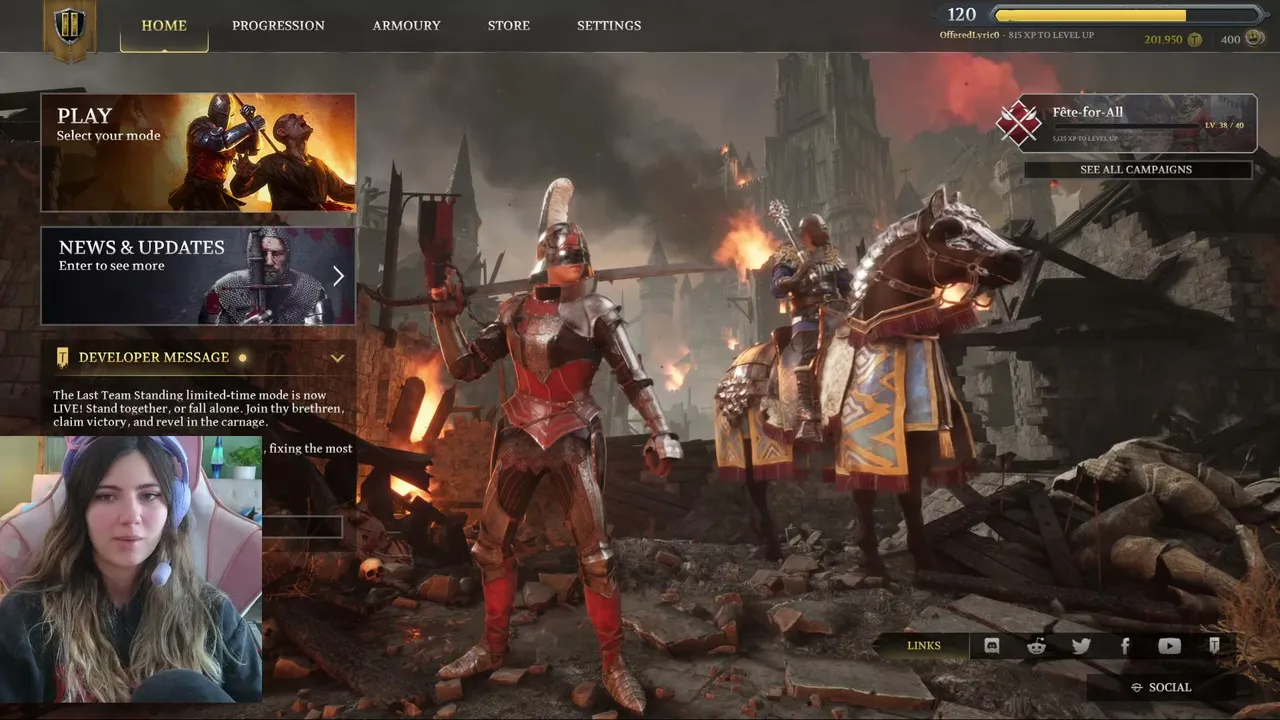Click the 400 crowns balance

tap(1230, 40)
